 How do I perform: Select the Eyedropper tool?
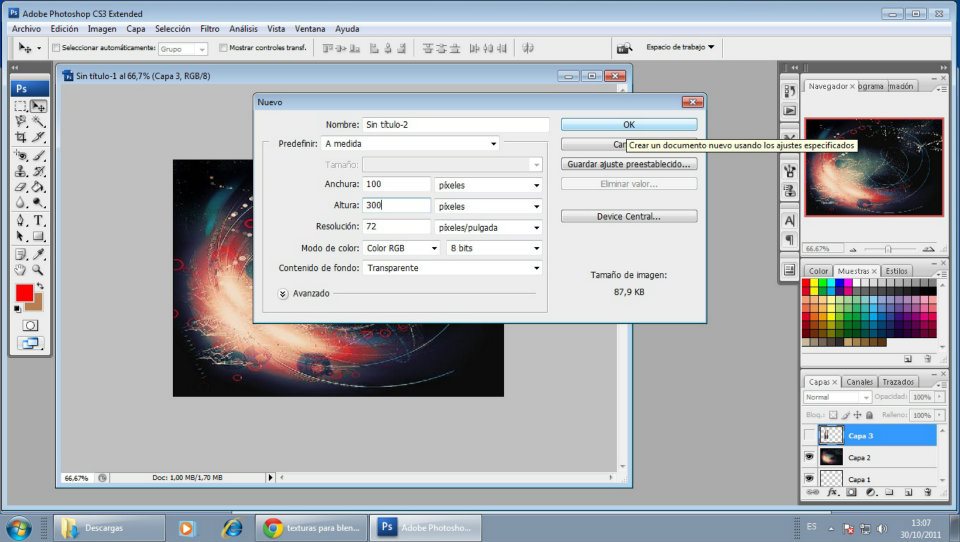coord(38,254)
